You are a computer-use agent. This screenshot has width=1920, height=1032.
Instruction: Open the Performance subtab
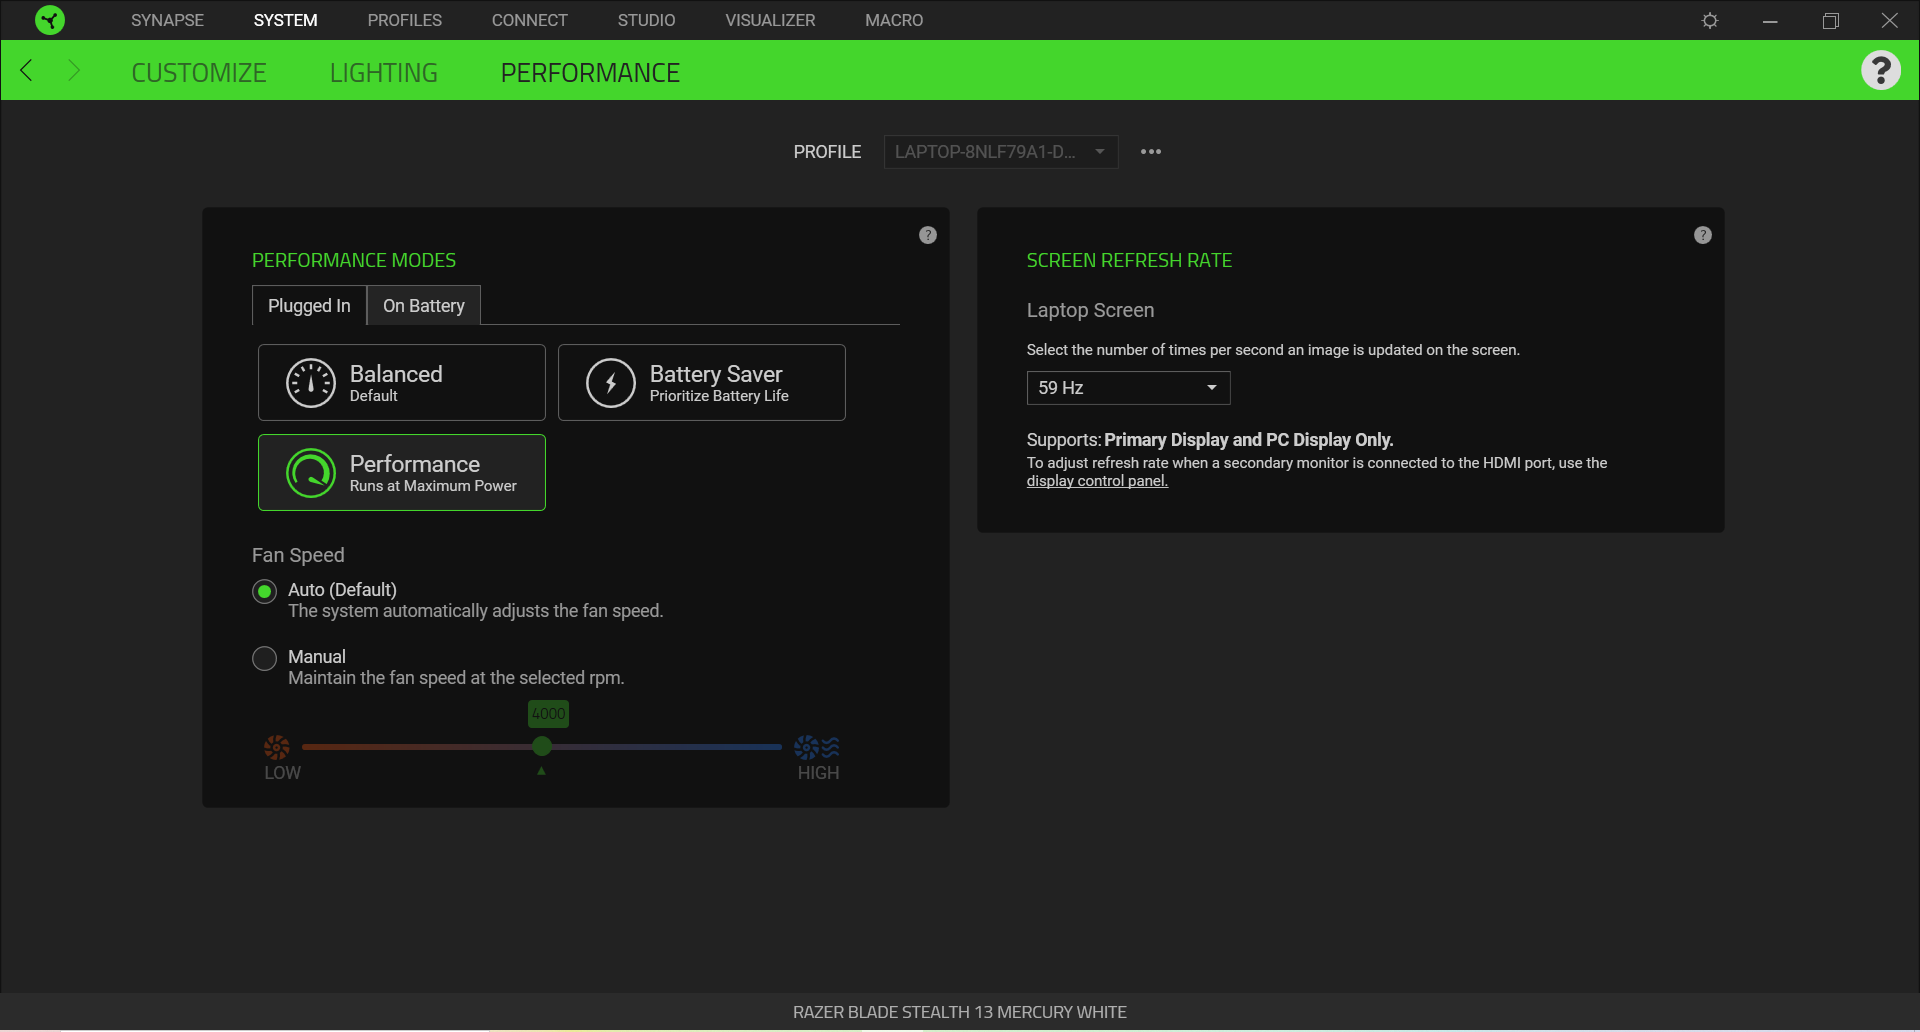coord(590,73)
